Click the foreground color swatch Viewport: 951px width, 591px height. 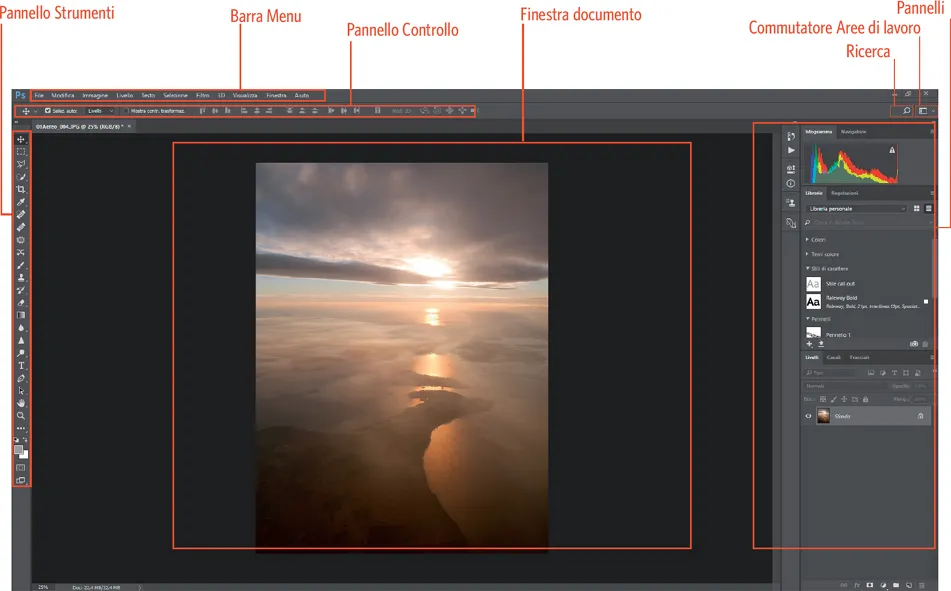point(19,450)
